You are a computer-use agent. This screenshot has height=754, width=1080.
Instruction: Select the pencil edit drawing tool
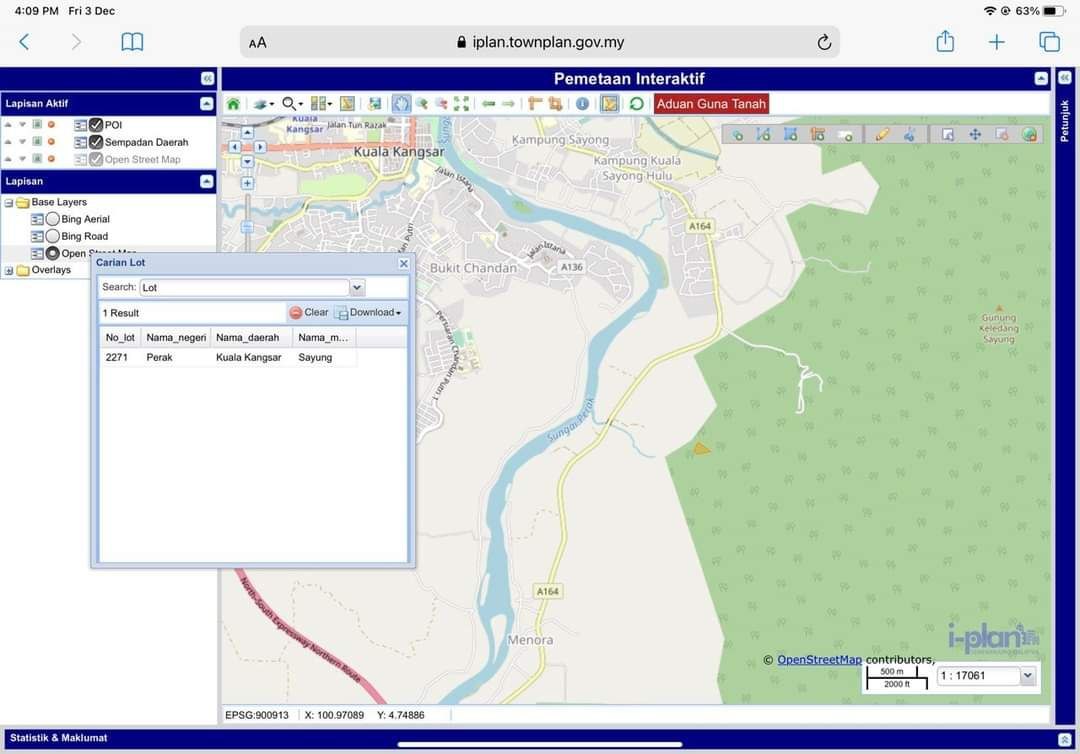click(882, 134)
